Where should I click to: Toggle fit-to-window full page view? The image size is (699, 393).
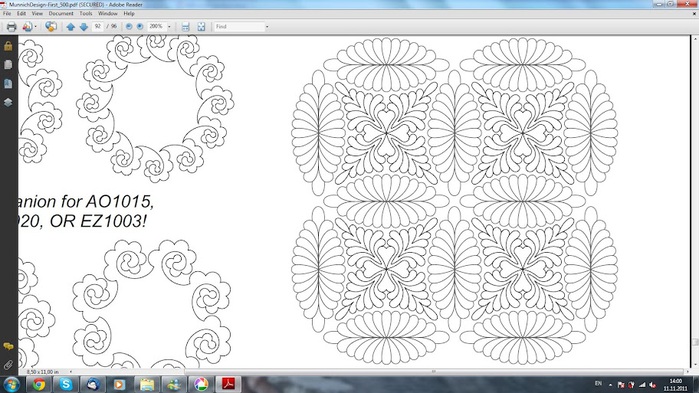click(201, 27)
